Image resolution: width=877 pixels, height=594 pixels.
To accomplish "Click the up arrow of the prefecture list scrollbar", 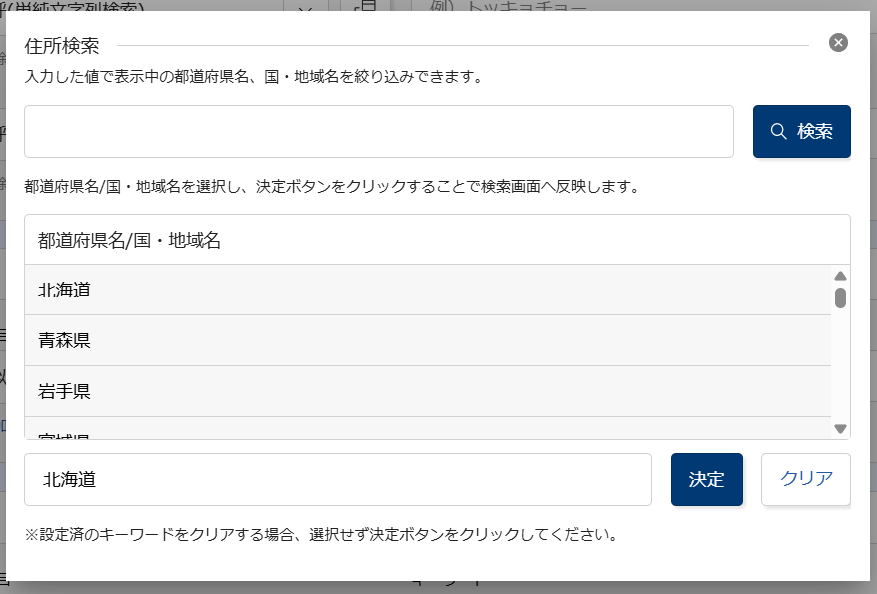I will pos(840,276).
